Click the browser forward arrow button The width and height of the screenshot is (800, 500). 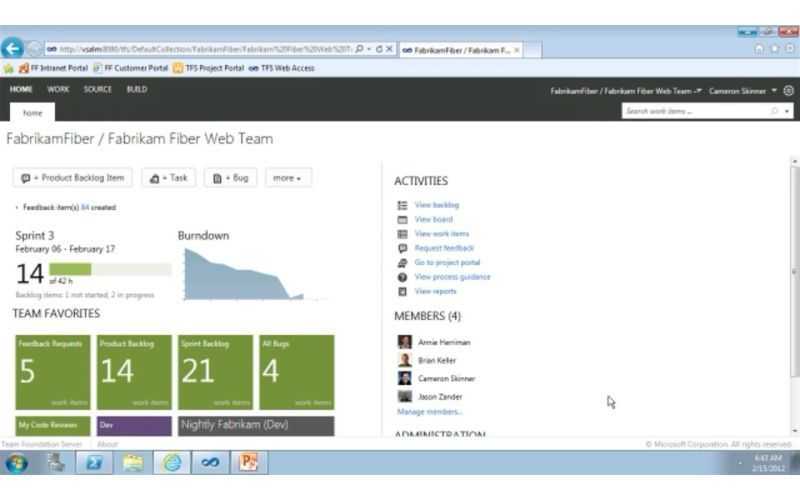point(34,49)
